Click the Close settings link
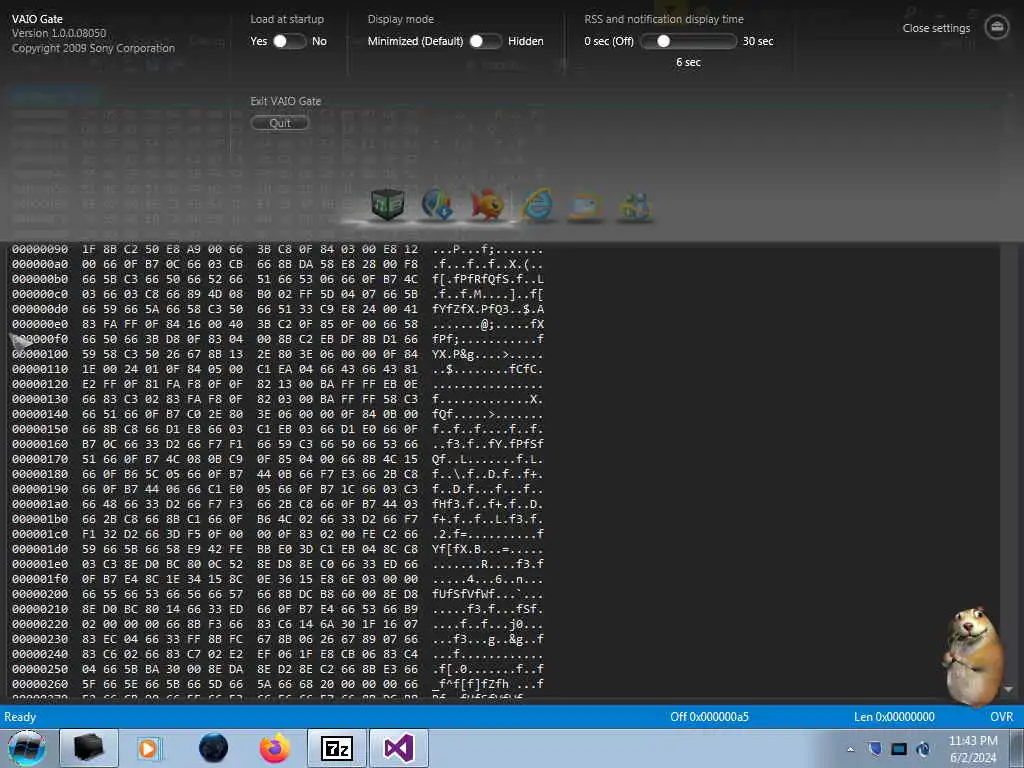The height and width of the screenshot is (768, 1024). [x=936, y=28]
